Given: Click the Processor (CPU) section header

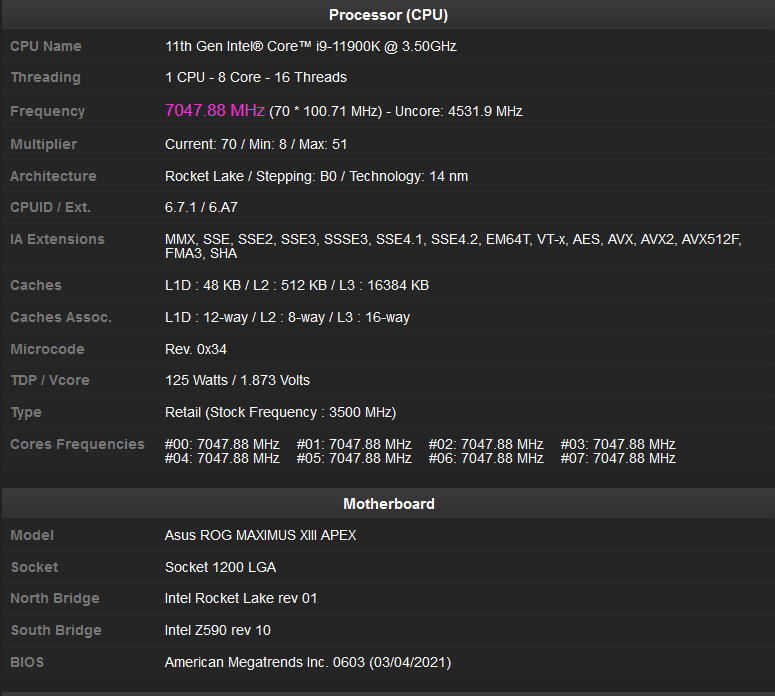Looking at the screenshot, I should (388, 15).
